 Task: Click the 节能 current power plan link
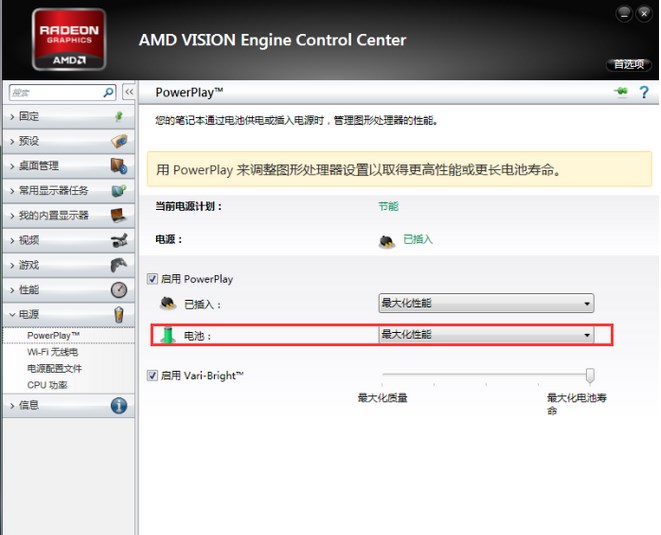click(x=388, y=207)
